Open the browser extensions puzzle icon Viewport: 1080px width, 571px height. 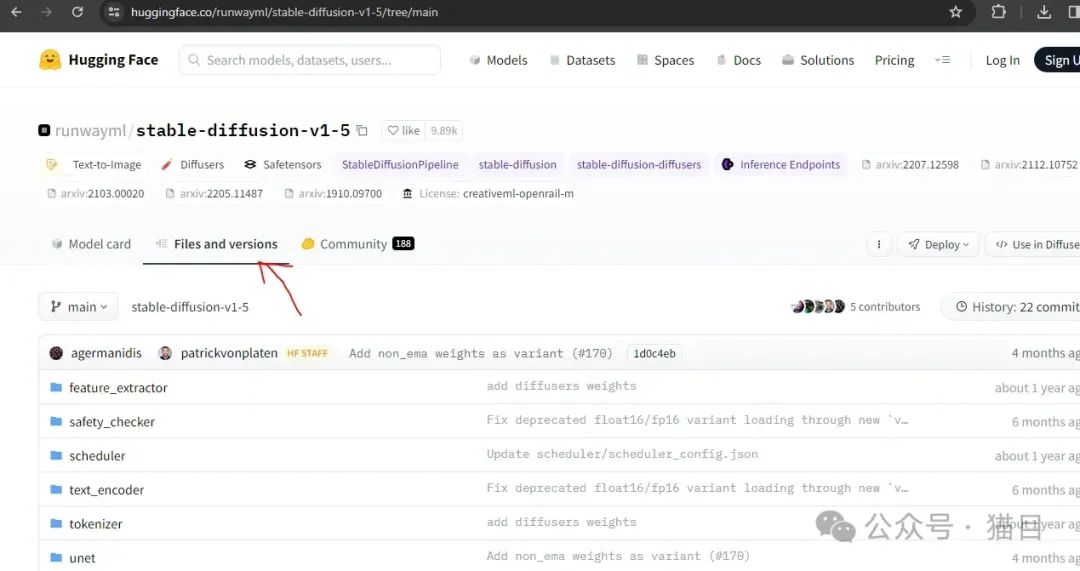(x=998, y=12)
